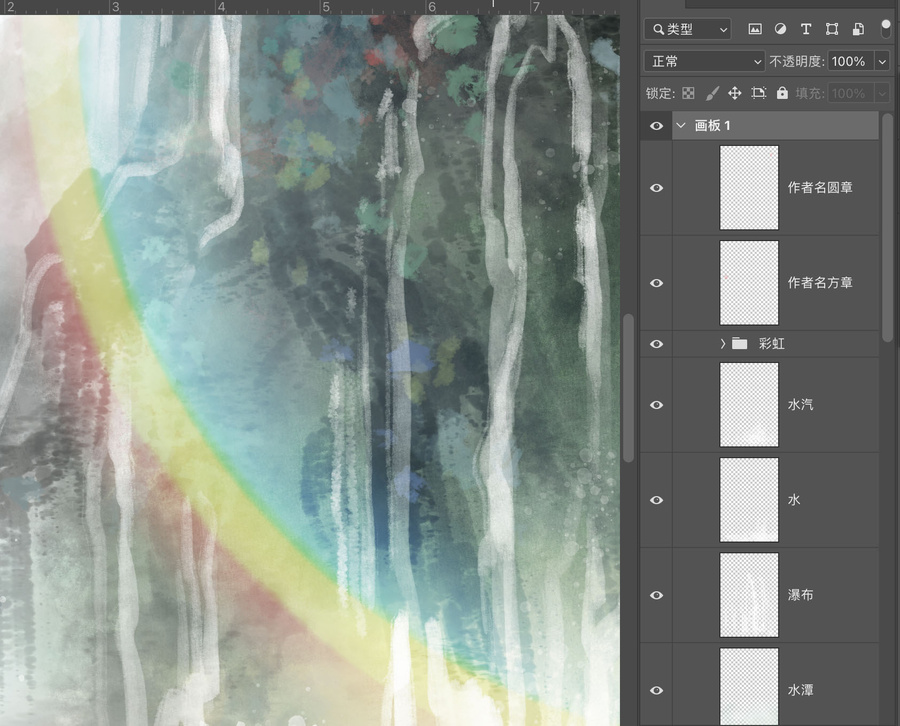Lock artboard nesting icon
900x726 pixels.
(758, 93)
